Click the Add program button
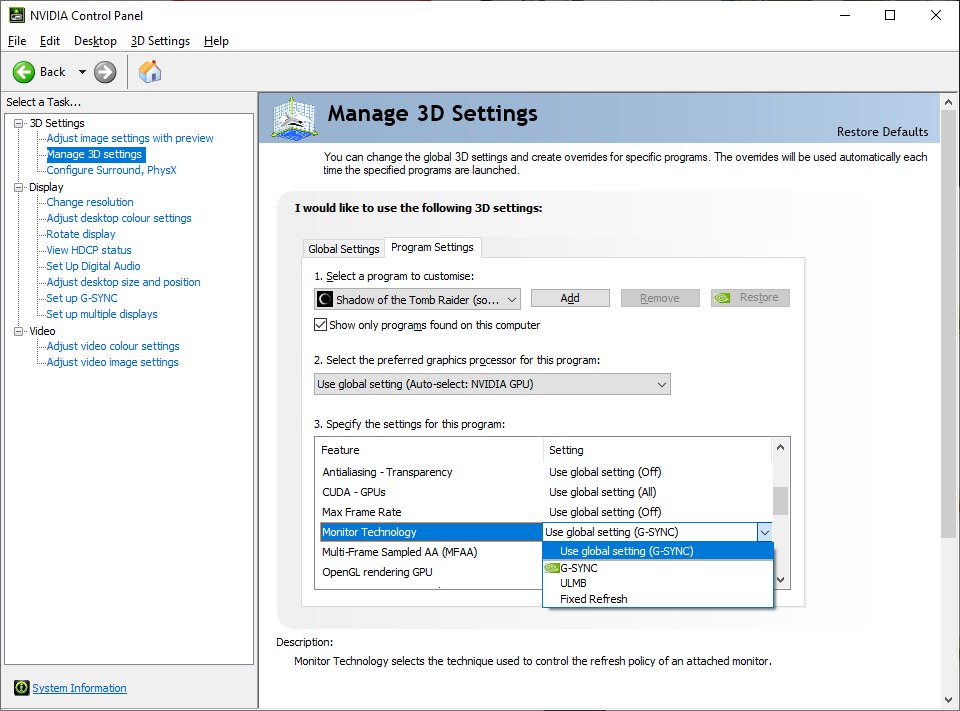 point(570,298)
